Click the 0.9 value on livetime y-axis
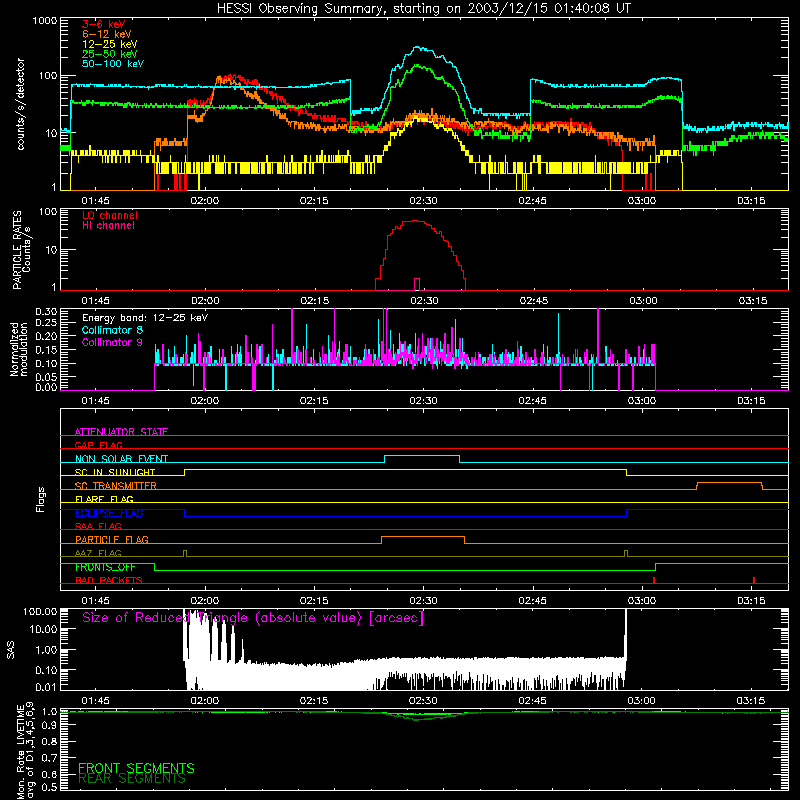 [x=49, y=726]
